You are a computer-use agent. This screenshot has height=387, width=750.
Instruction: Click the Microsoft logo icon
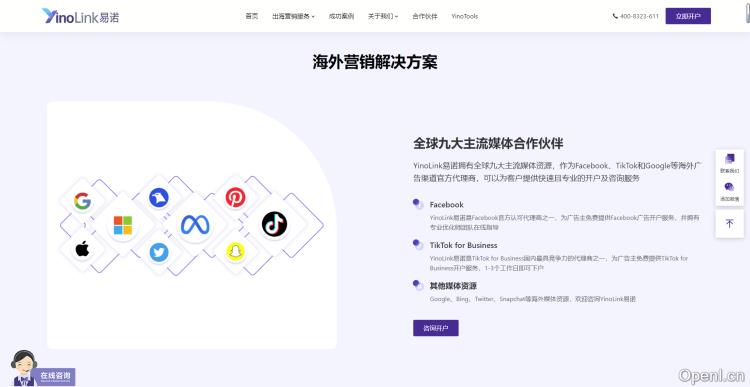(x=123, y=225)
